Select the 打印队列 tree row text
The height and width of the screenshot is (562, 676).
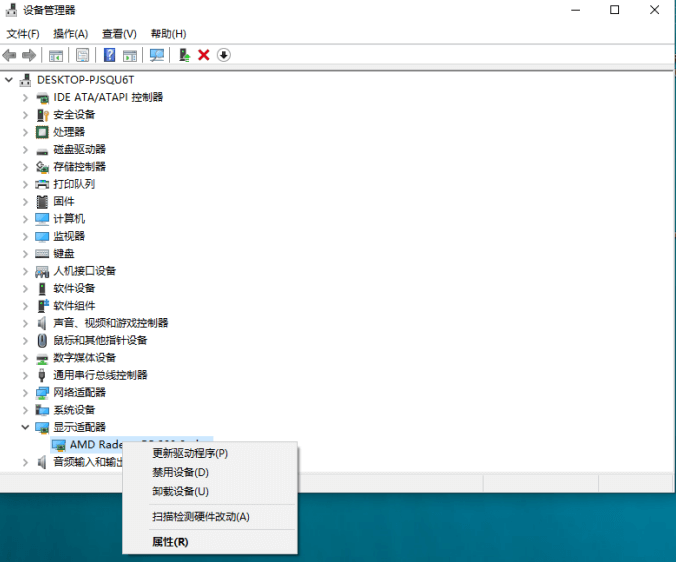tap(74, 184)
